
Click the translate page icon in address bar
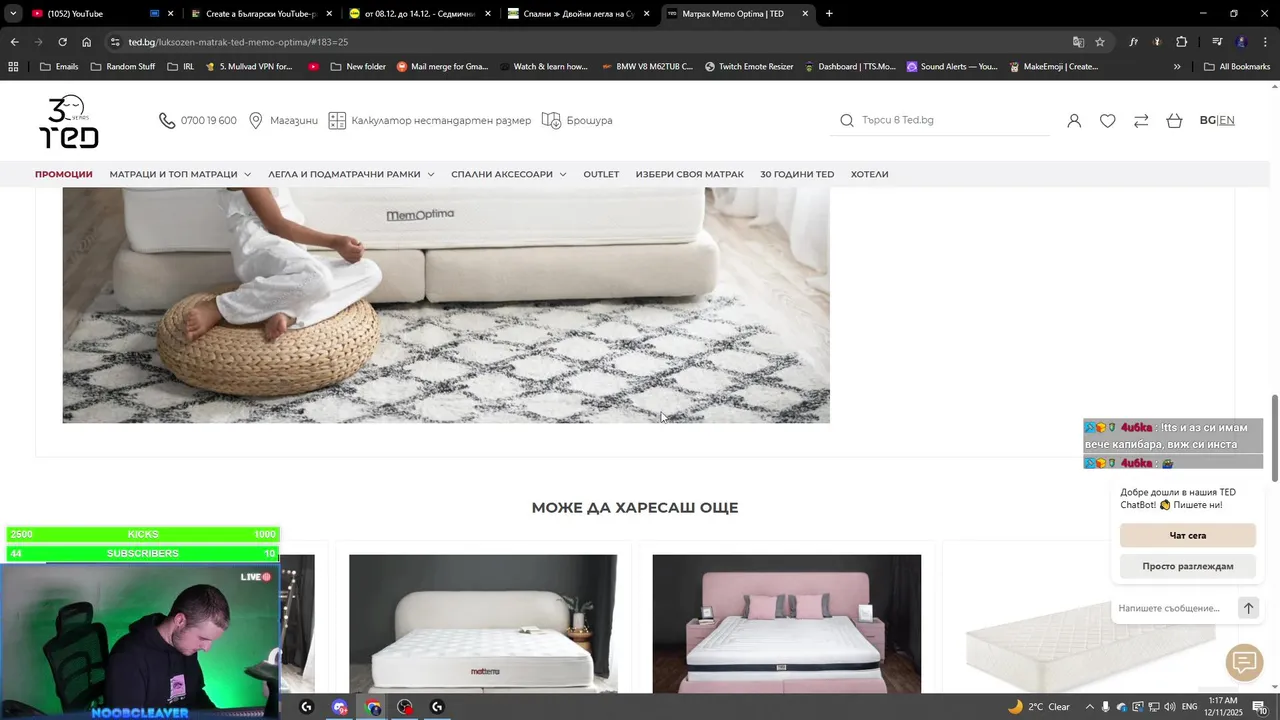coord(1078,42)
